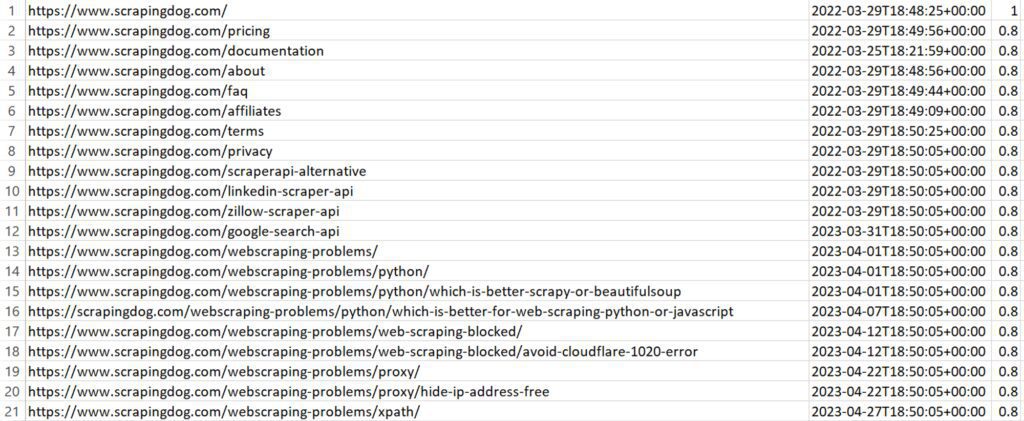Click the scrapingdog.com homepage URL cell
The image size is (1024, 421).
[x=128, y=11]
